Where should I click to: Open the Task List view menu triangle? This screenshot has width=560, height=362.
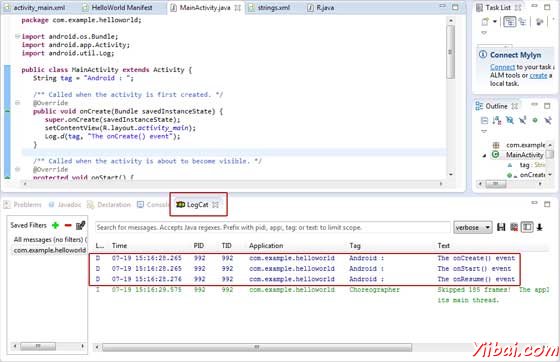(x=484, y=33)
